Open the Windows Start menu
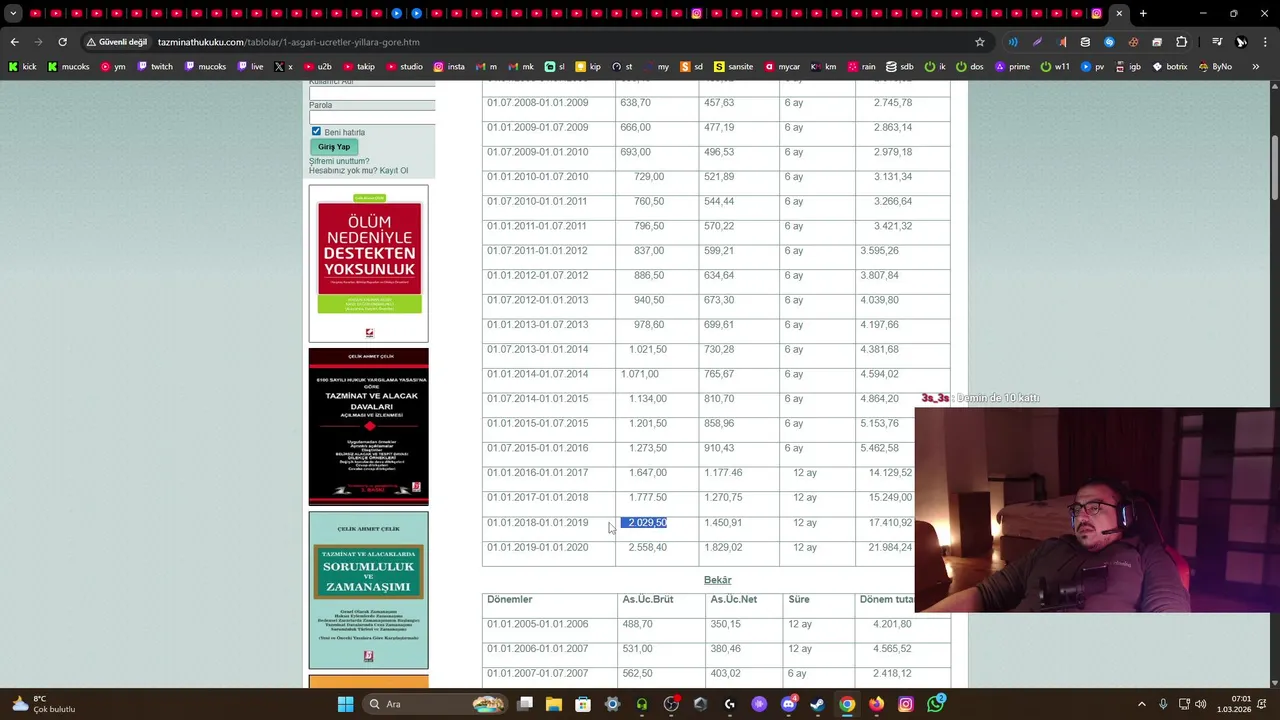 345,704
